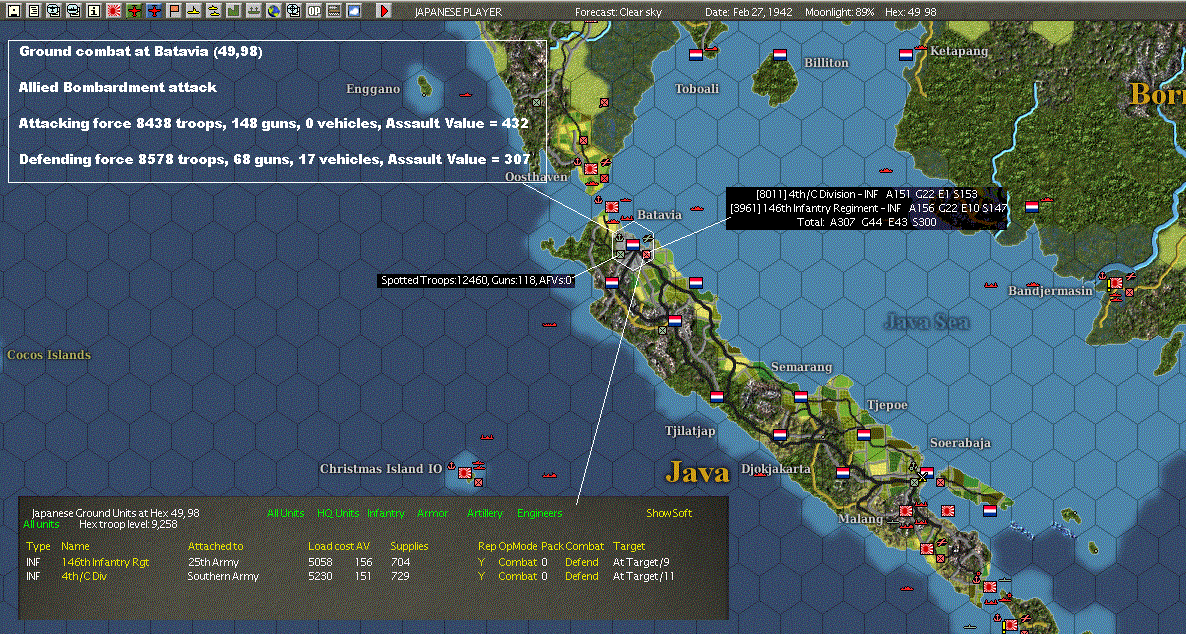The width and height of the screenshot is (1186, 634).
Task: Toggle Defend stance for 4th/C Div
Action: 582,576
